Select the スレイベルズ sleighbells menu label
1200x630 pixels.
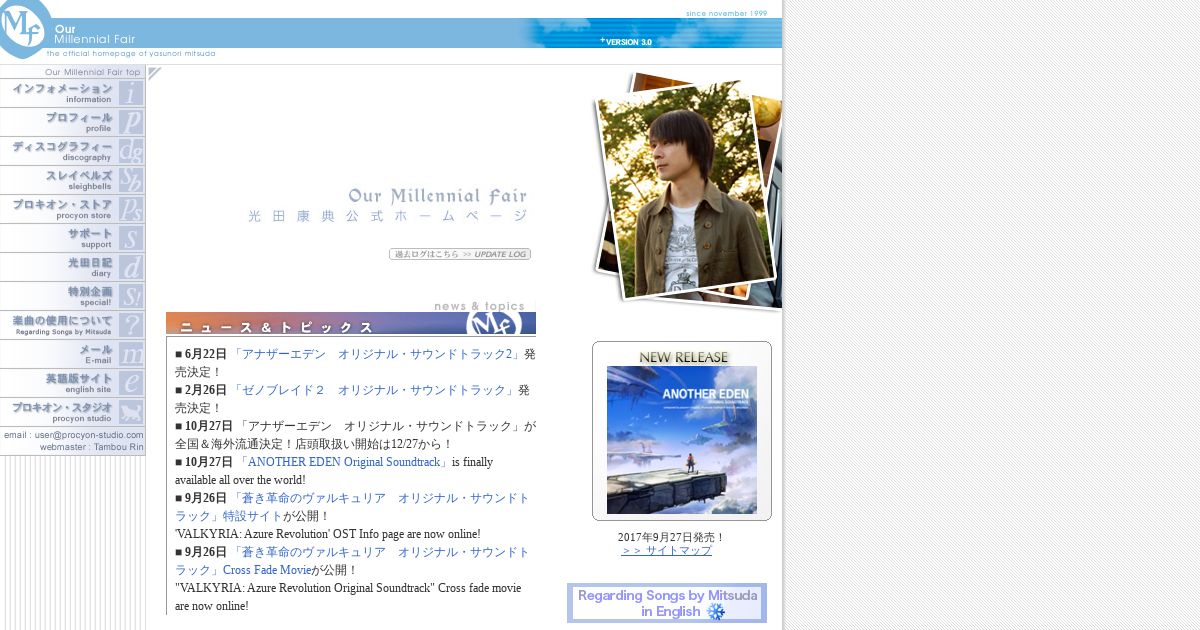(79, 180)
